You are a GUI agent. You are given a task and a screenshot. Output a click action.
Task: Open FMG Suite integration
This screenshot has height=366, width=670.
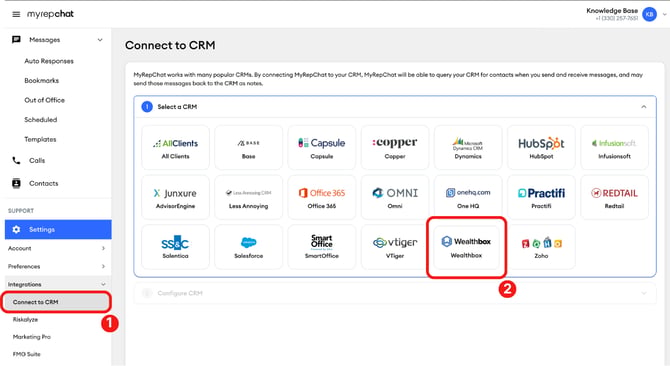point(26,354)
